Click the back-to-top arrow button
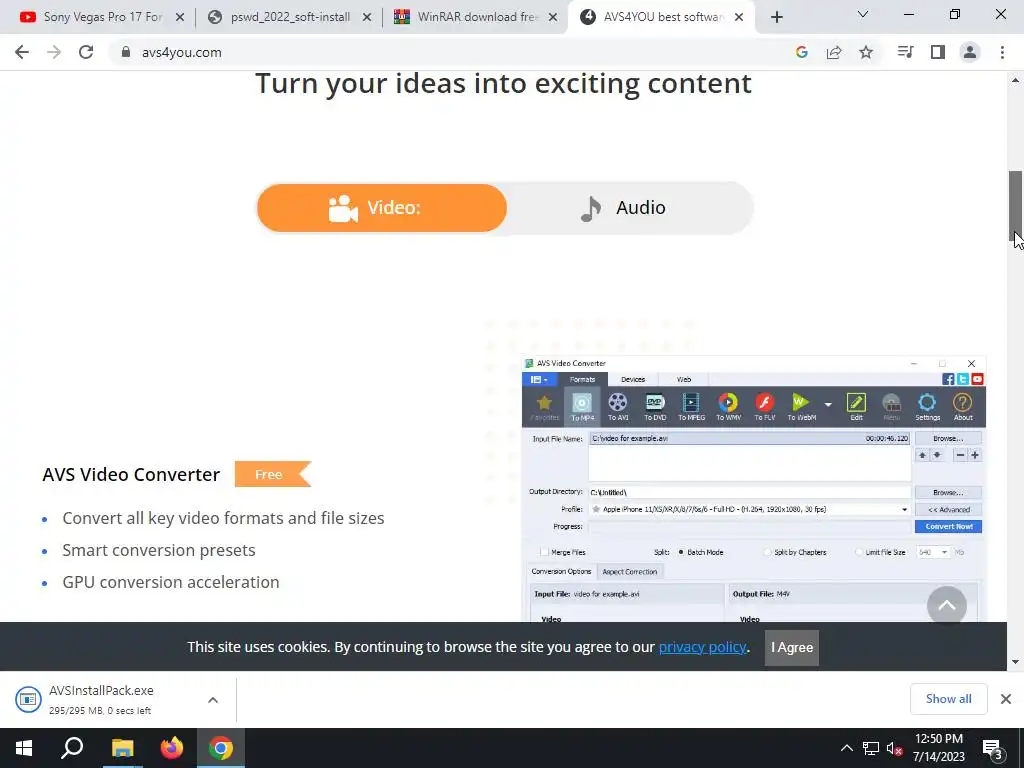The height and width of the screenshot is (768, 1024). point(947,605)
